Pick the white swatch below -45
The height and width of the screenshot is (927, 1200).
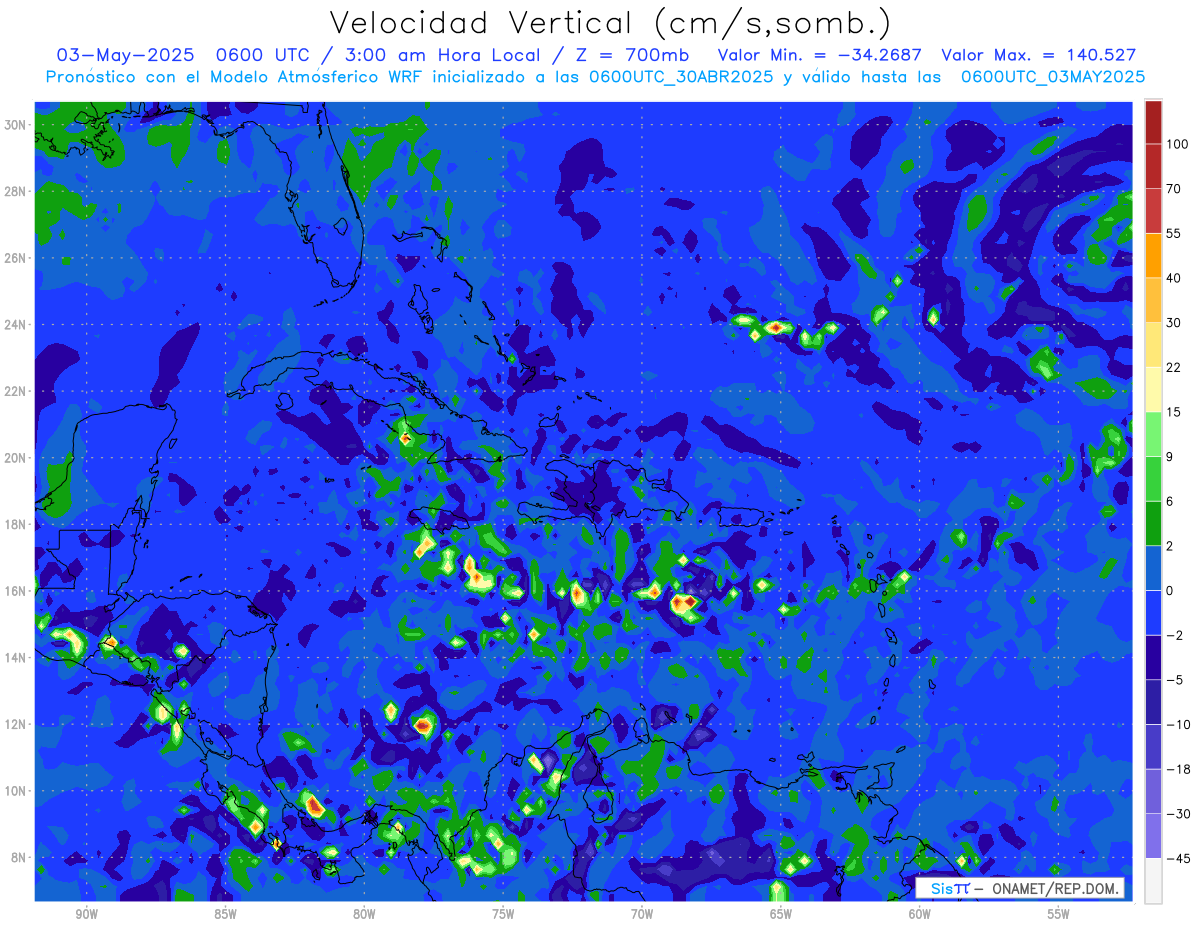[1153, 880]
